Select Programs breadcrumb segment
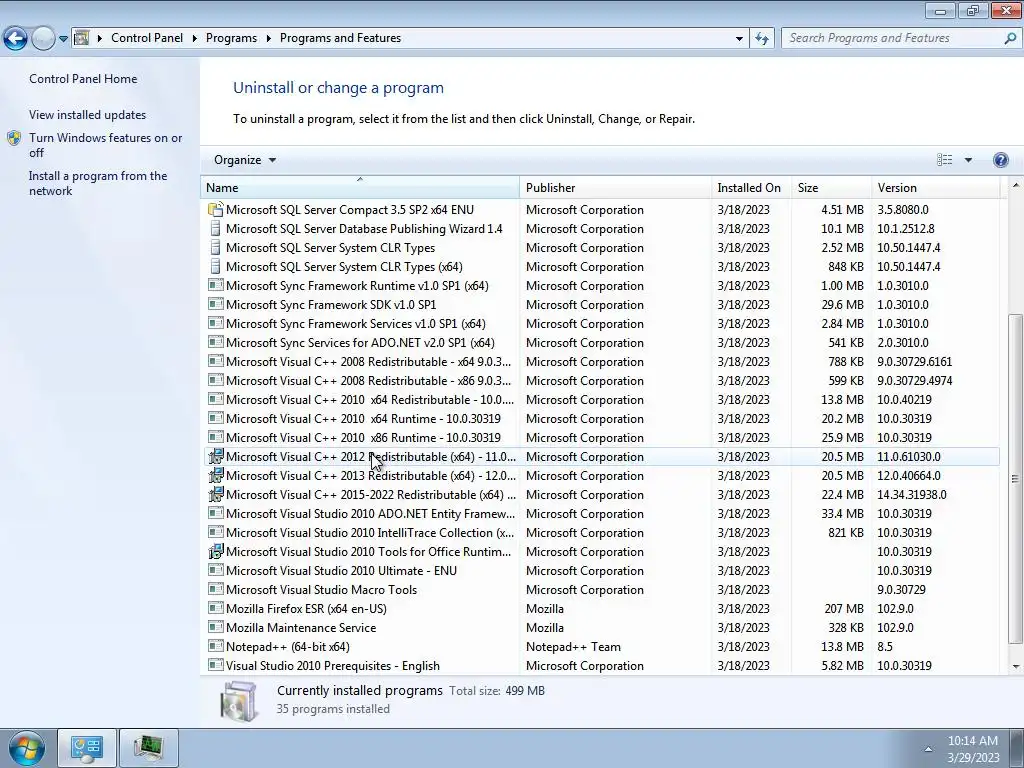The image size is (1024, 768). click(x=231, y=38)
